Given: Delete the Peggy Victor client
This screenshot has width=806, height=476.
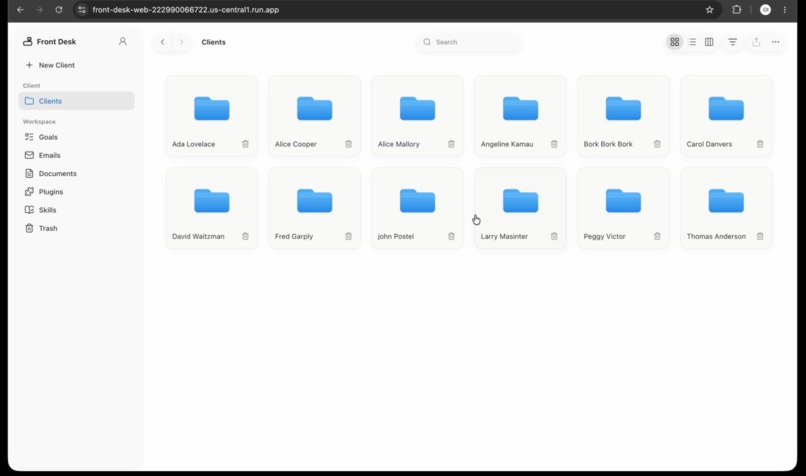Looking at the screenshot, I should [657, 236].
